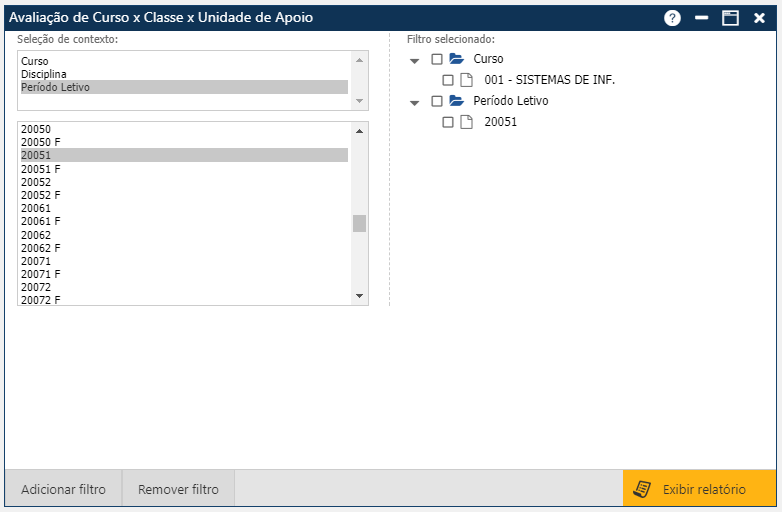Click the Período Letivo folder icon
This screenshot has width=782, height=512.
457,101
